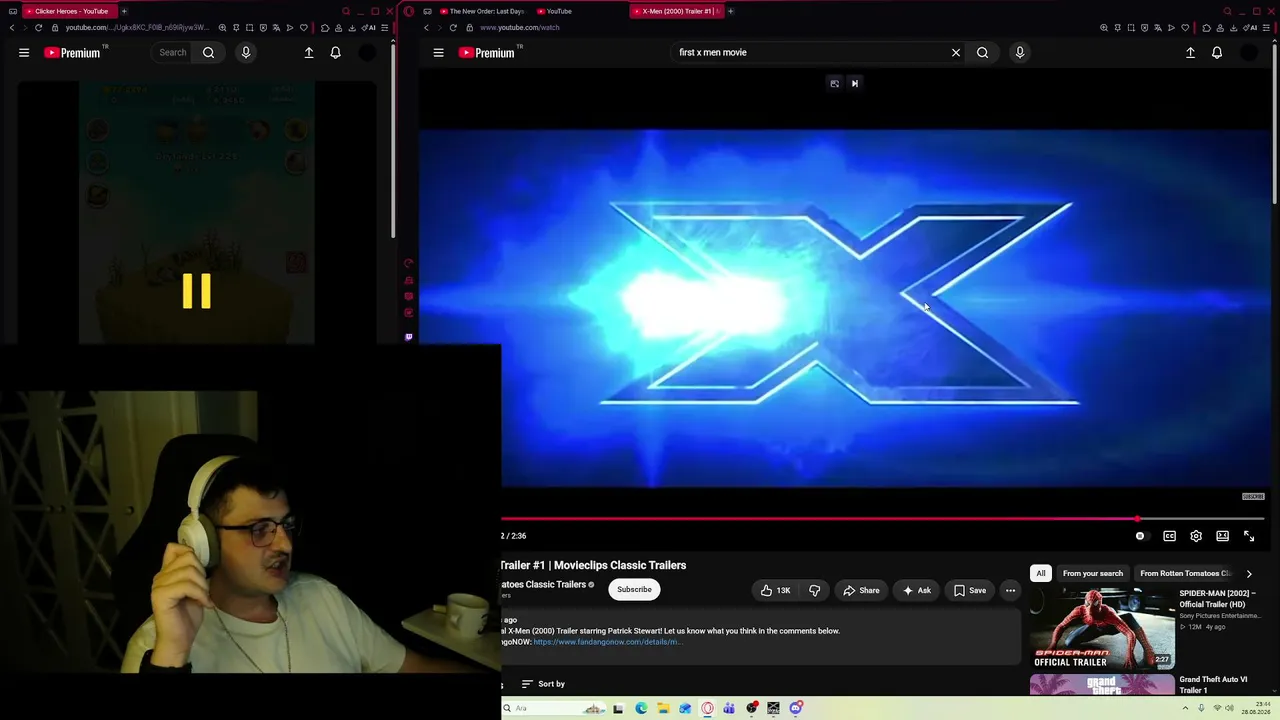Open the YouTube guide menu in the X-Men window
The image size is (1280, 720).
[438, 53]
